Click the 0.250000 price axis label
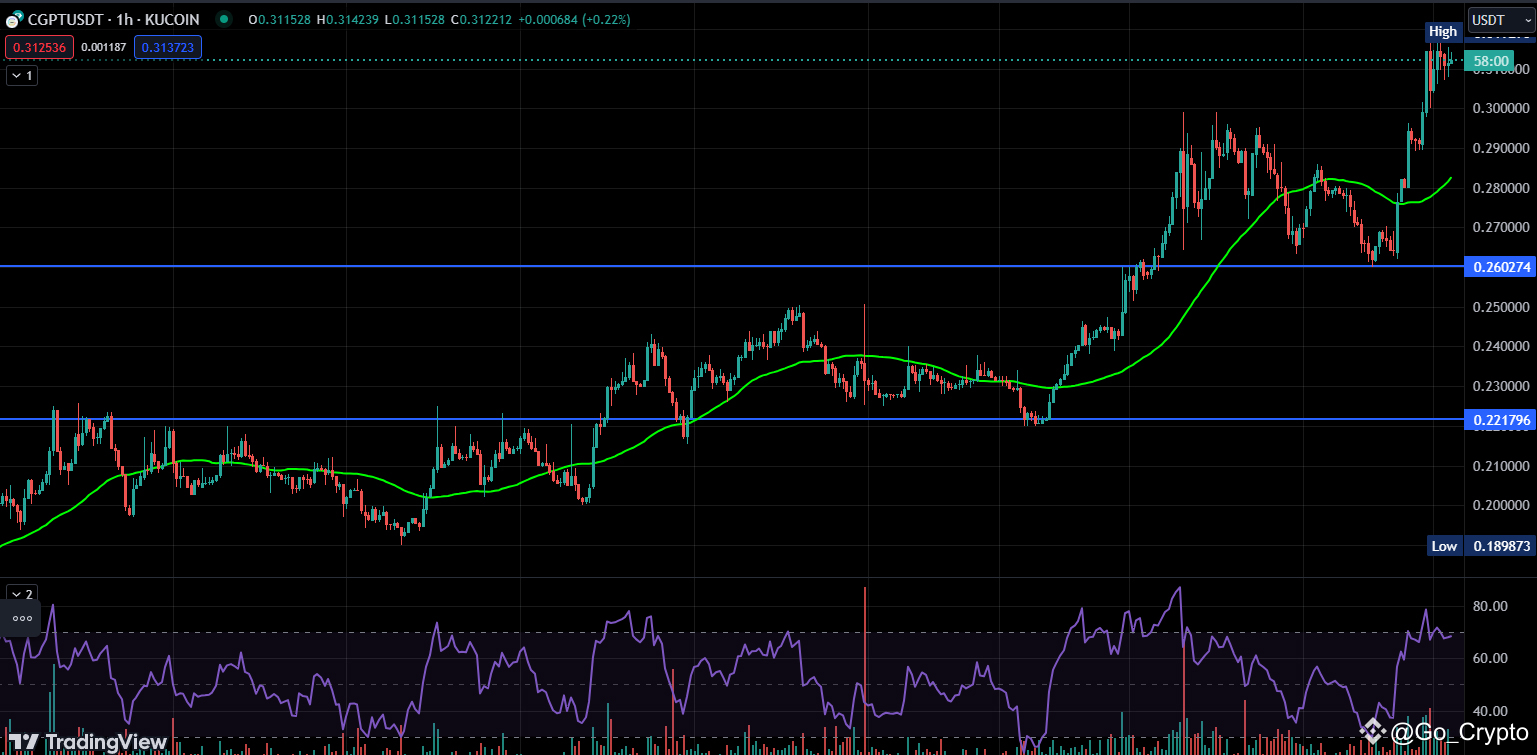 (1500, 307)
